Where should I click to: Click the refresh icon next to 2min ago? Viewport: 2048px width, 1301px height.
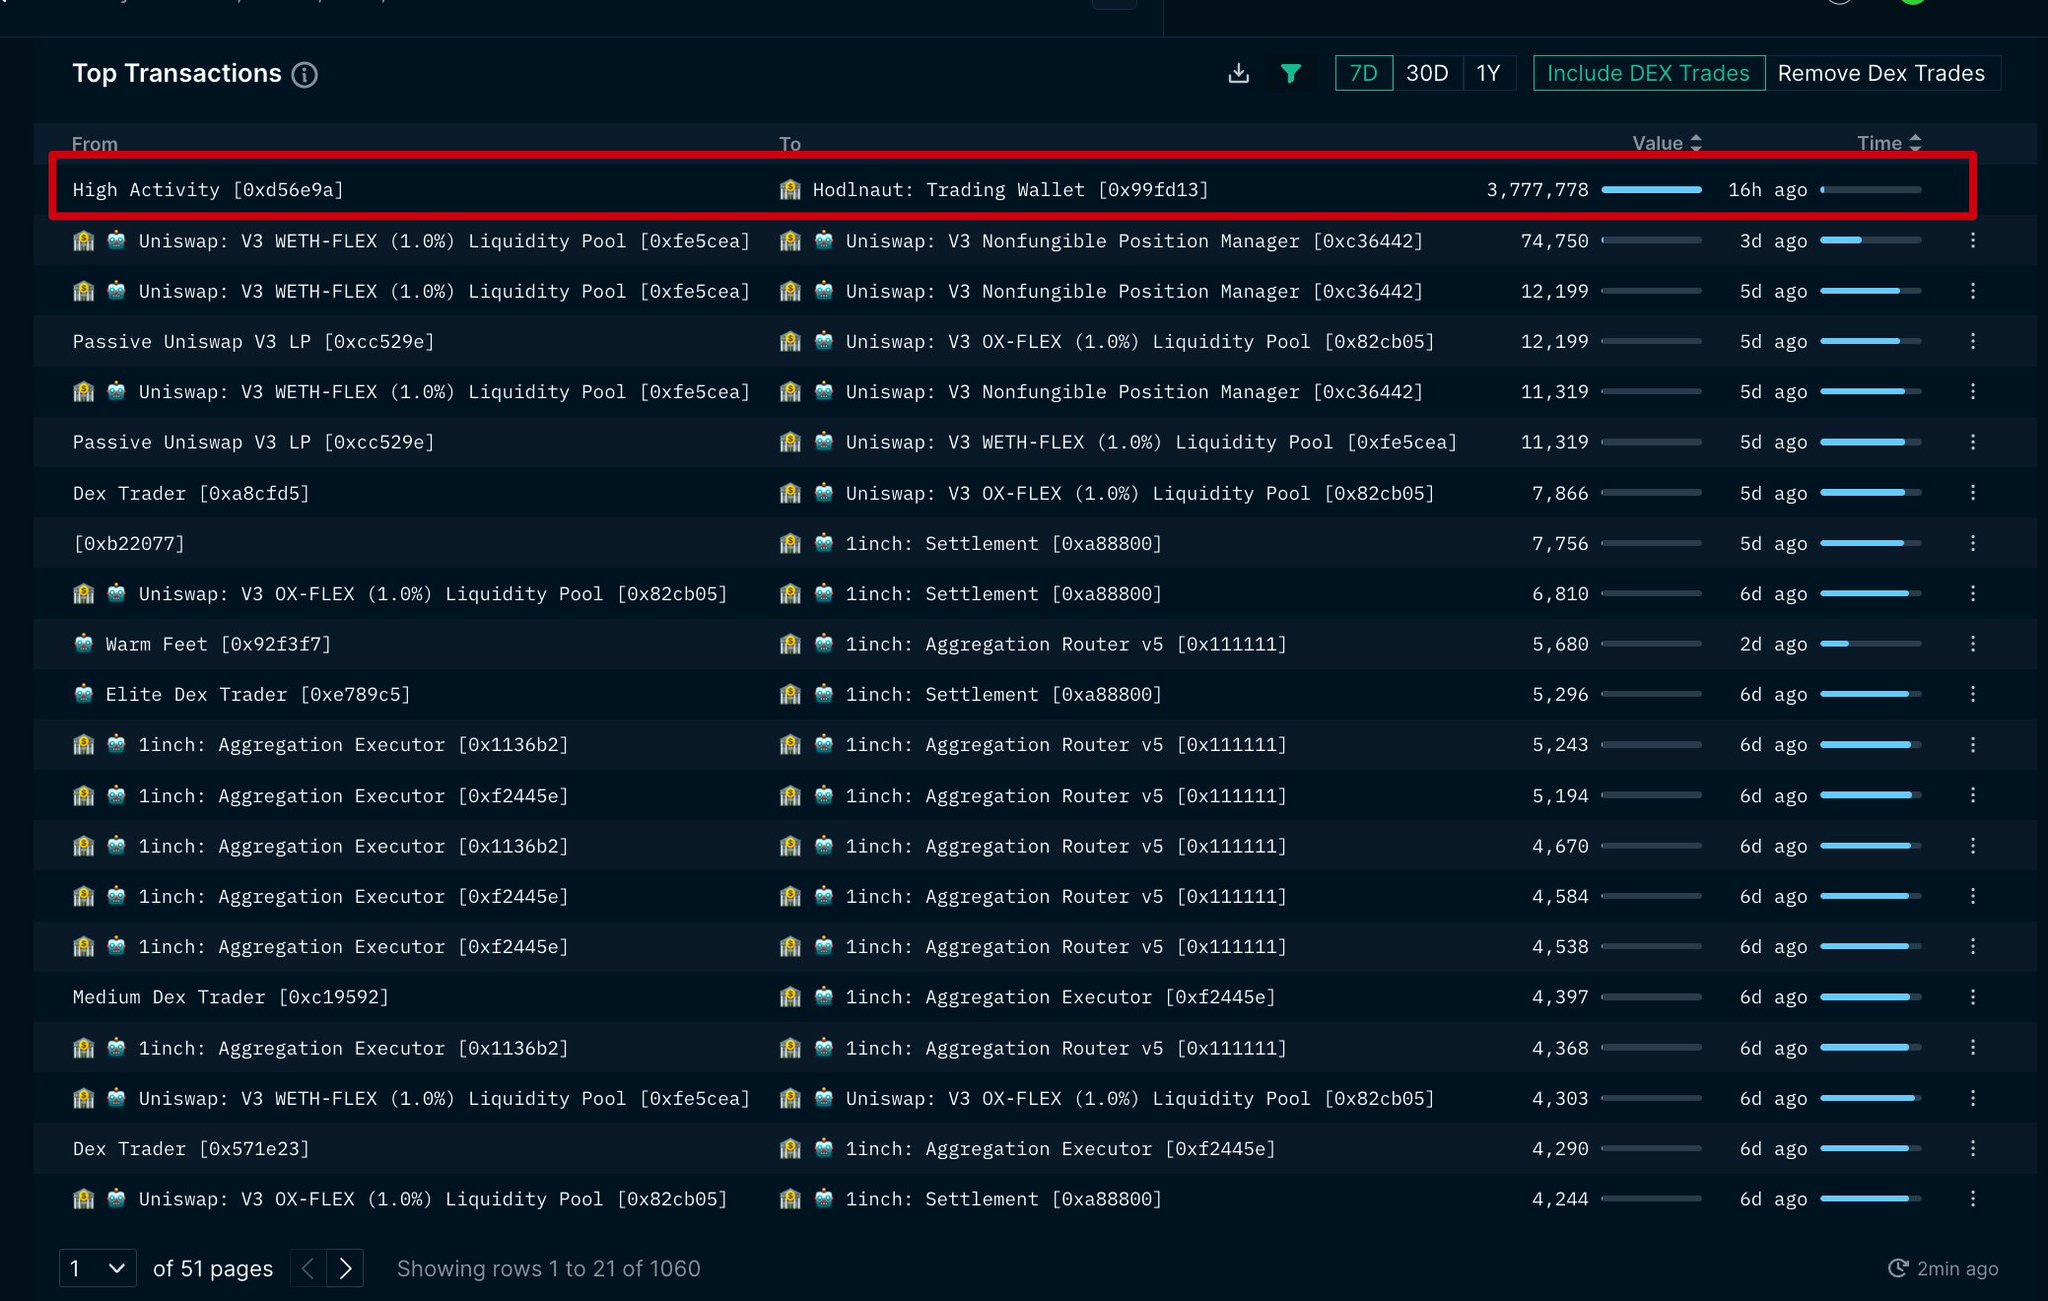pos(1897,1268)
